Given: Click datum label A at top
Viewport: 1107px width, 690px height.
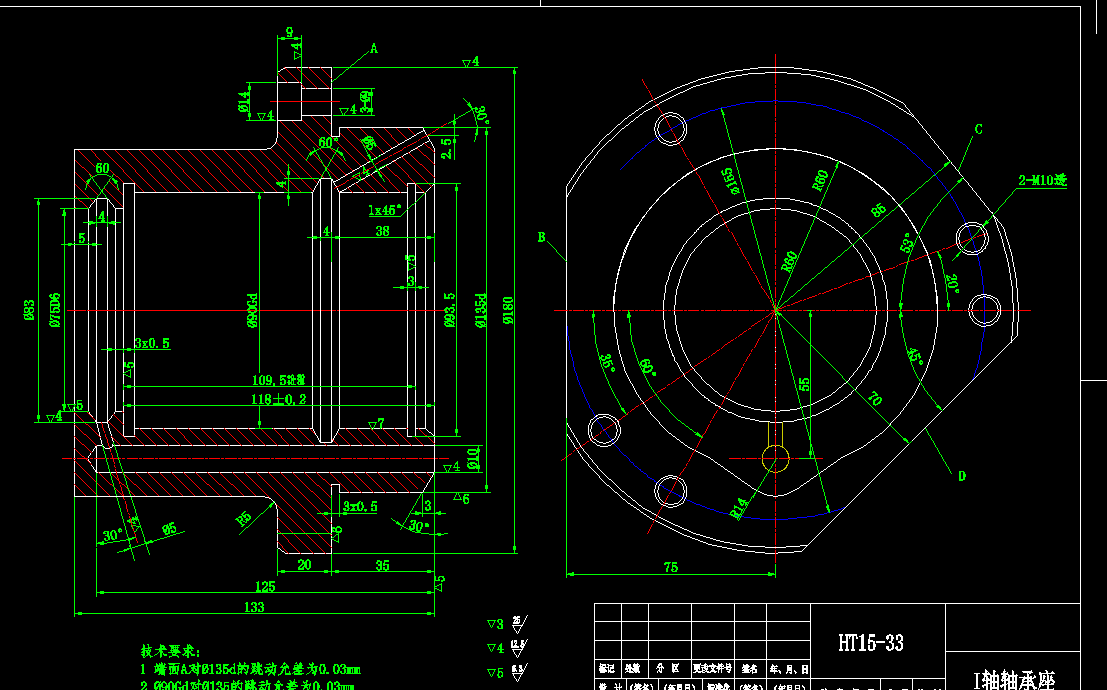Looking at the screenshot, I should [x=374, y=49].
